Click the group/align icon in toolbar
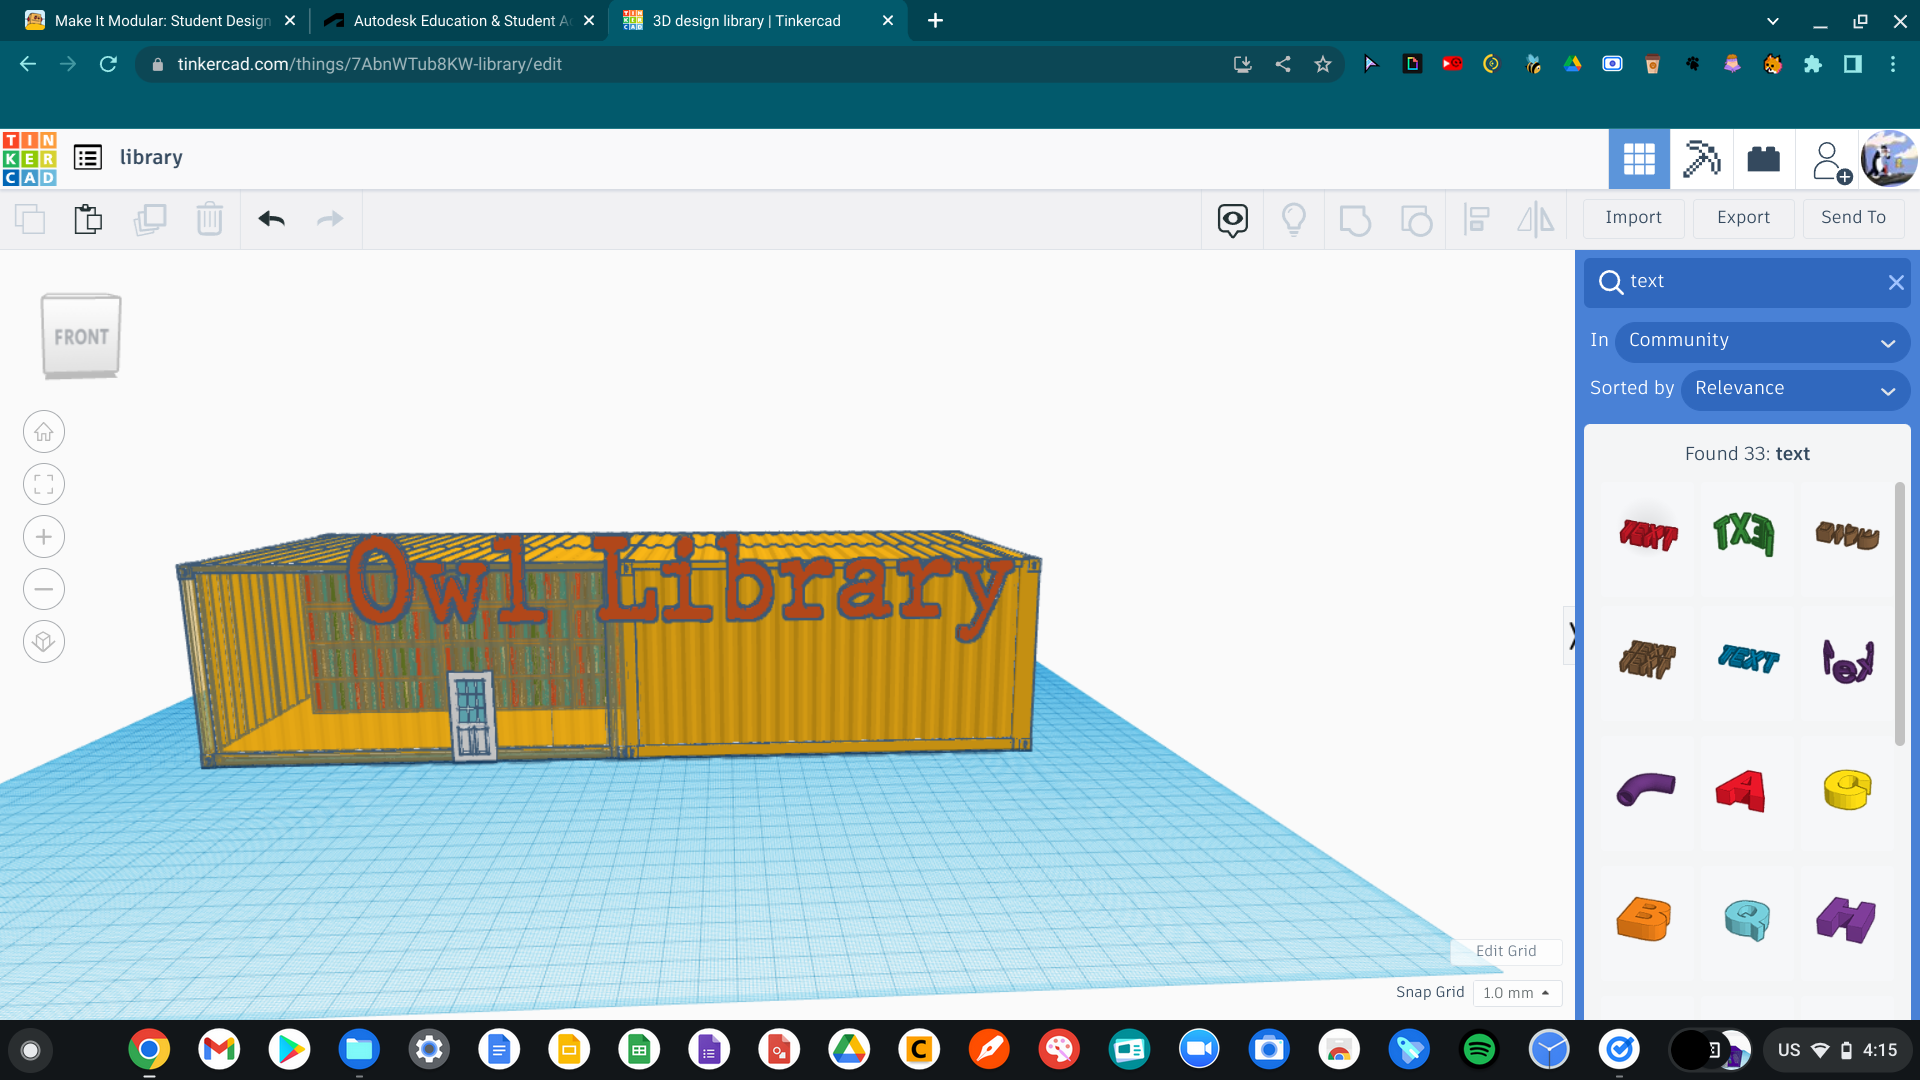The height and width of the screenshot is (1080, 1920). point(1476,218)
